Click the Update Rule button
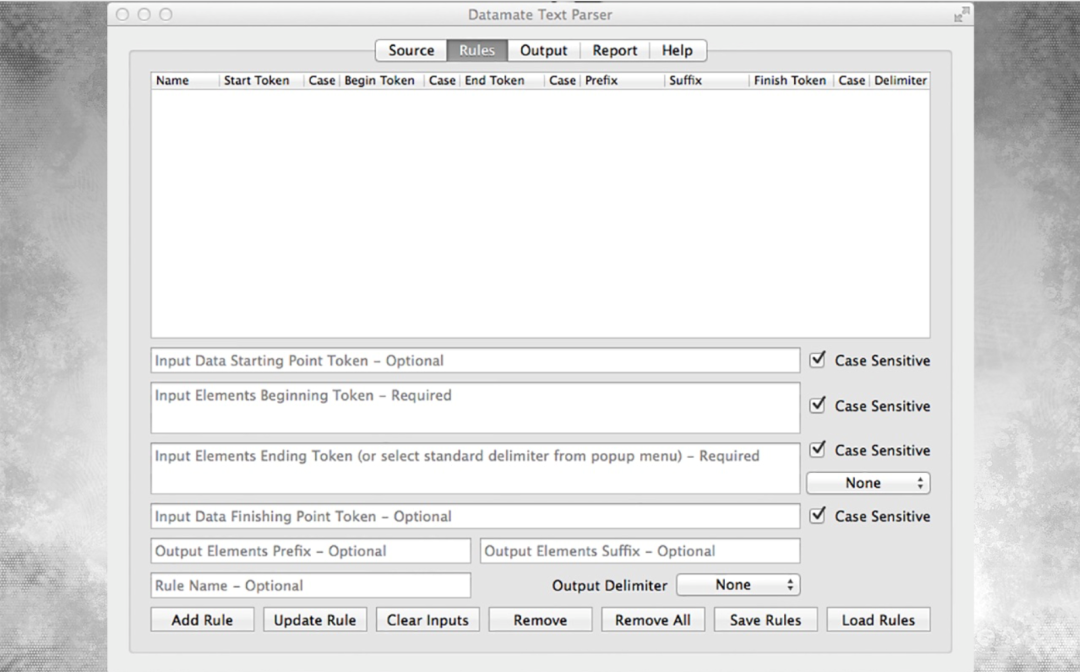Viewport: 1080px width, 672px height. pos(315,620)
